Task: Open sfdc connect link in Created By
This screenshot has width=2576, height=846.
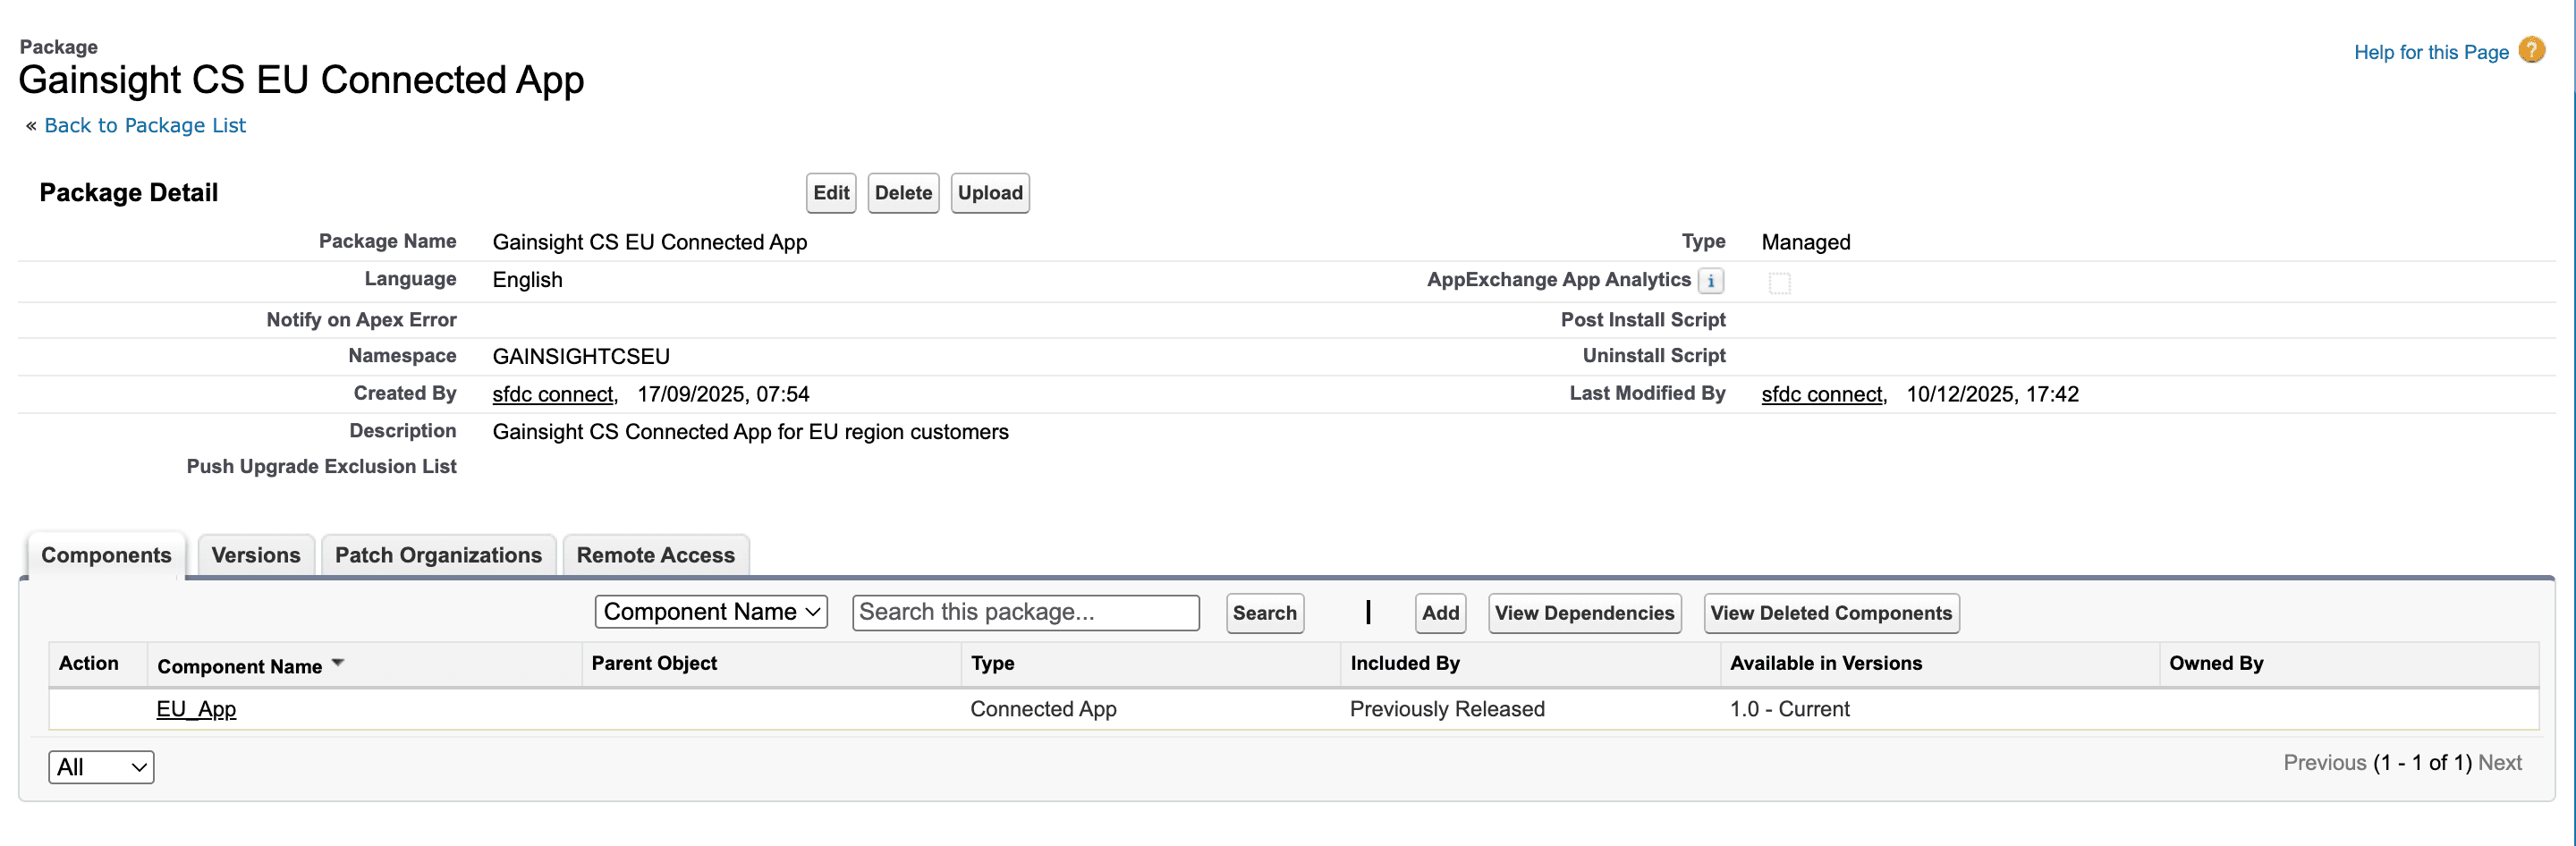Action: point(553,394)
